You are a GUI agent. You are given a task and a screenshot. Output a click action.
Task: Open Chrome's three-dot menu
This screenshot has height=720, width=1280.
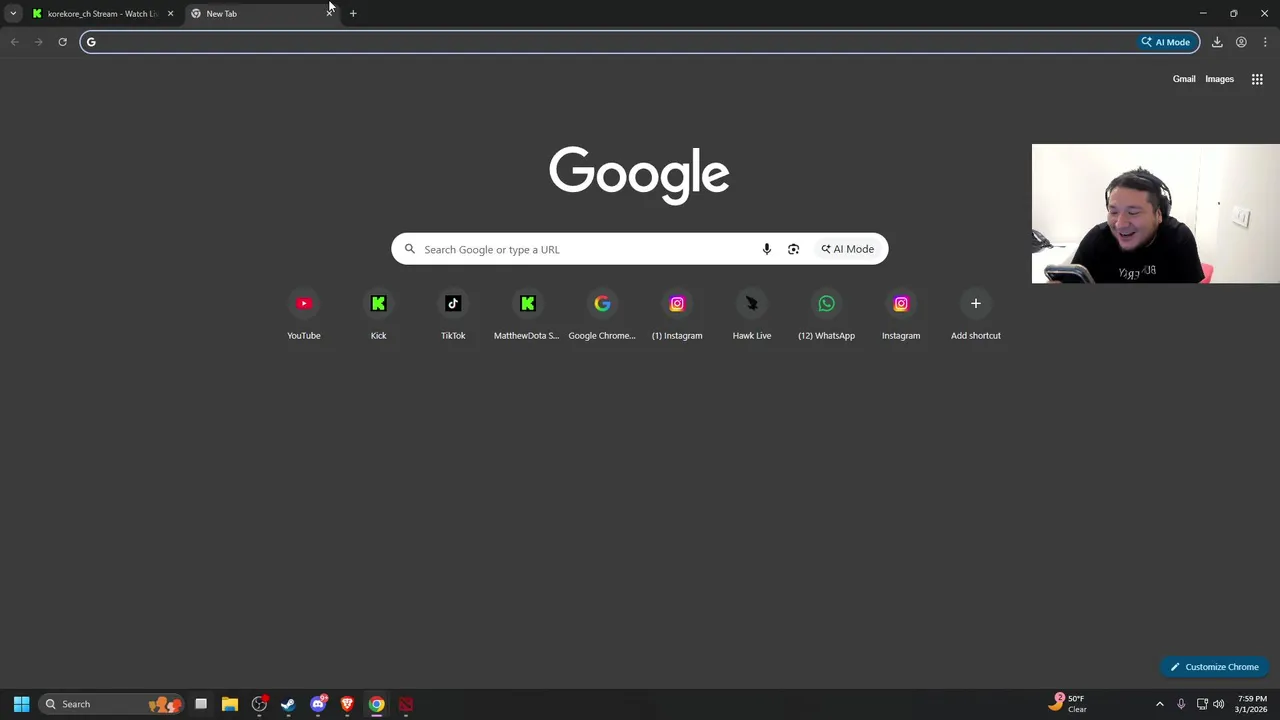coord(1265,42)
